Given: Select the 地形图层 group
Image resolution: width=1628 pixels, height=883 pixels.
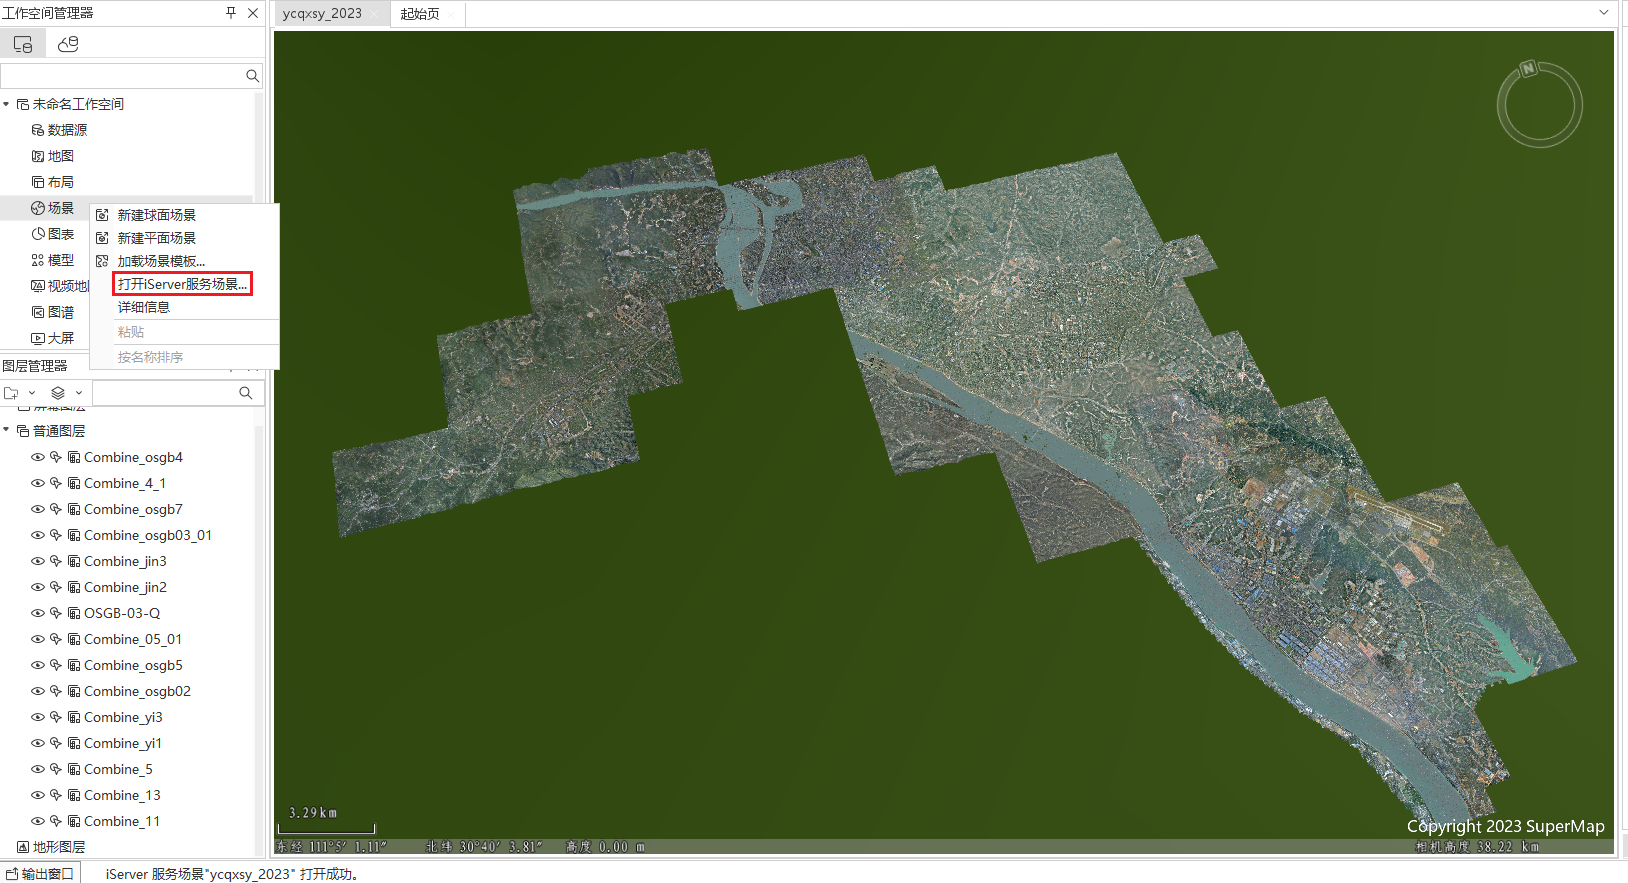Looking at the screenshot, I should (58, 847).
